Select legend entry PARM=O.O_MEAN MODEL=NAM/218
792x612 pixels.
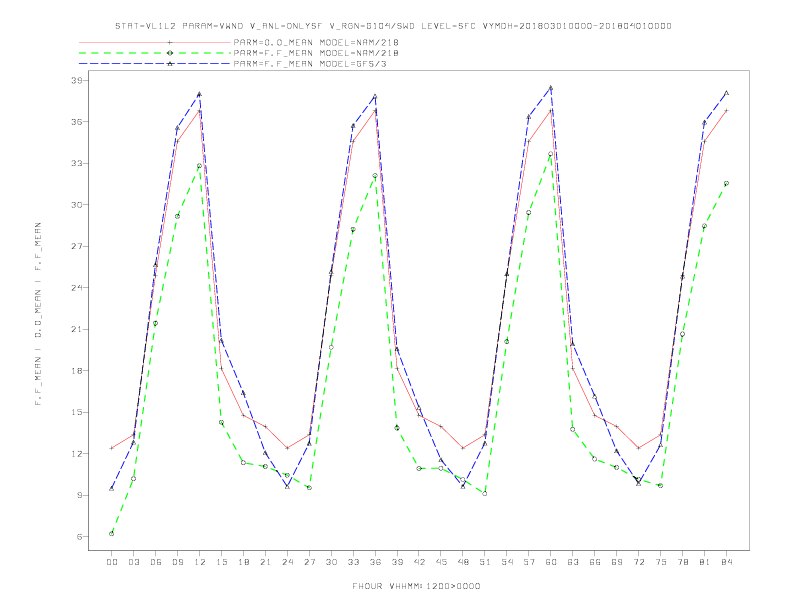click(316, 42)
